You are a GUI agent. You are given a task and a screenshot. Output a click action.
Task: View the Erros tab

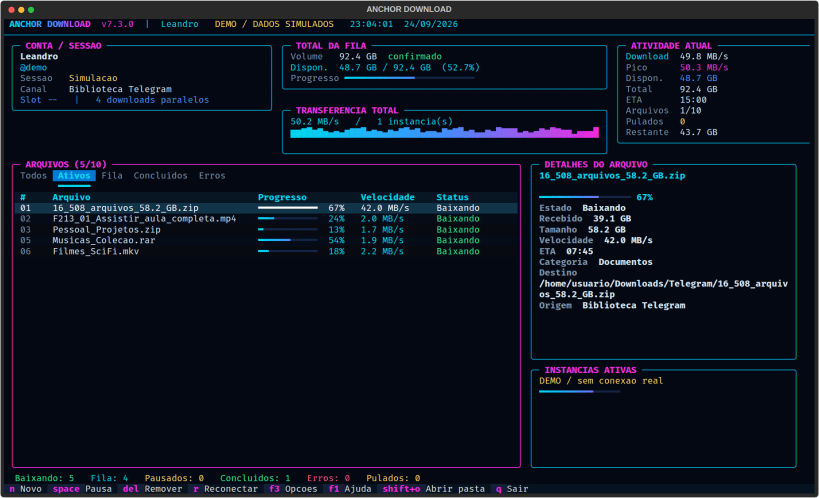point(212,176)
